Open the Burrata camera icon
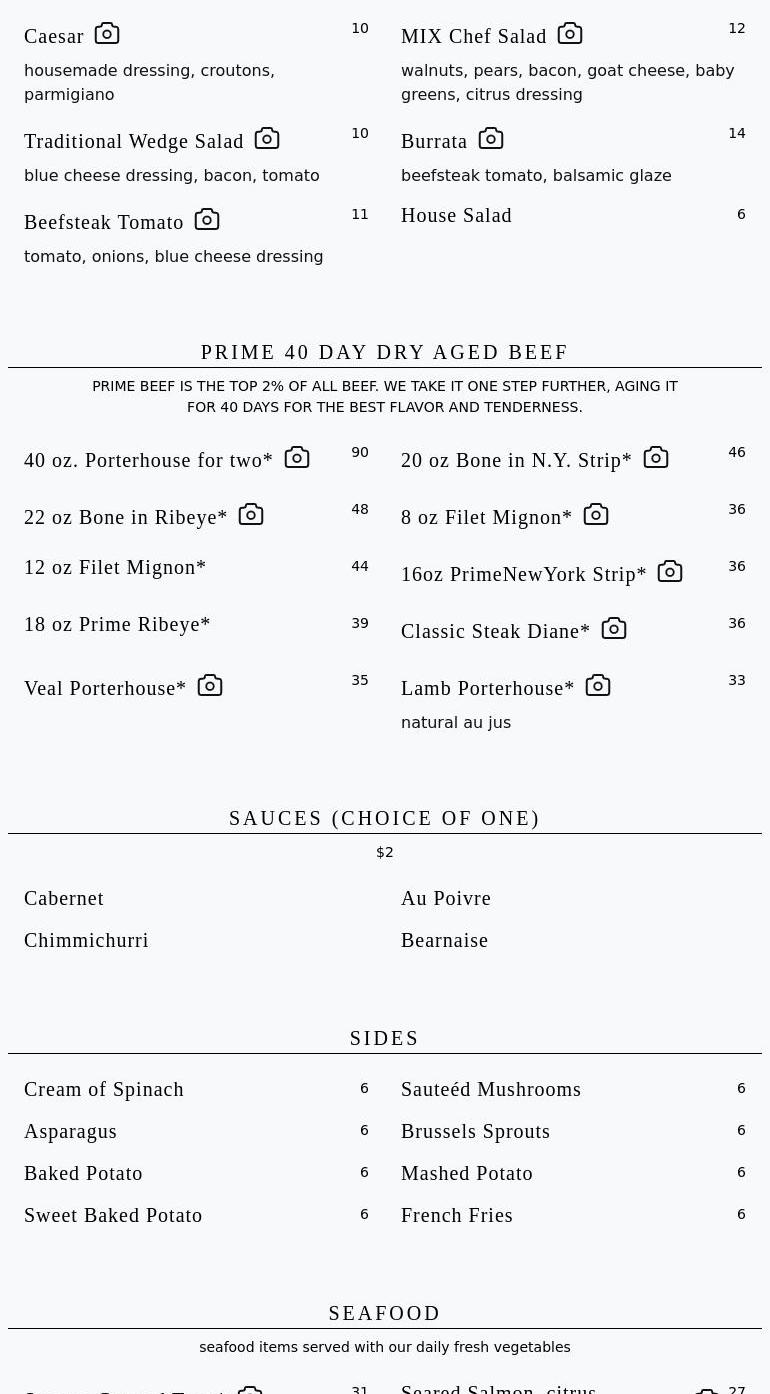The width and height of the screenshot is (770, 1394). click(x=491, y=138)
